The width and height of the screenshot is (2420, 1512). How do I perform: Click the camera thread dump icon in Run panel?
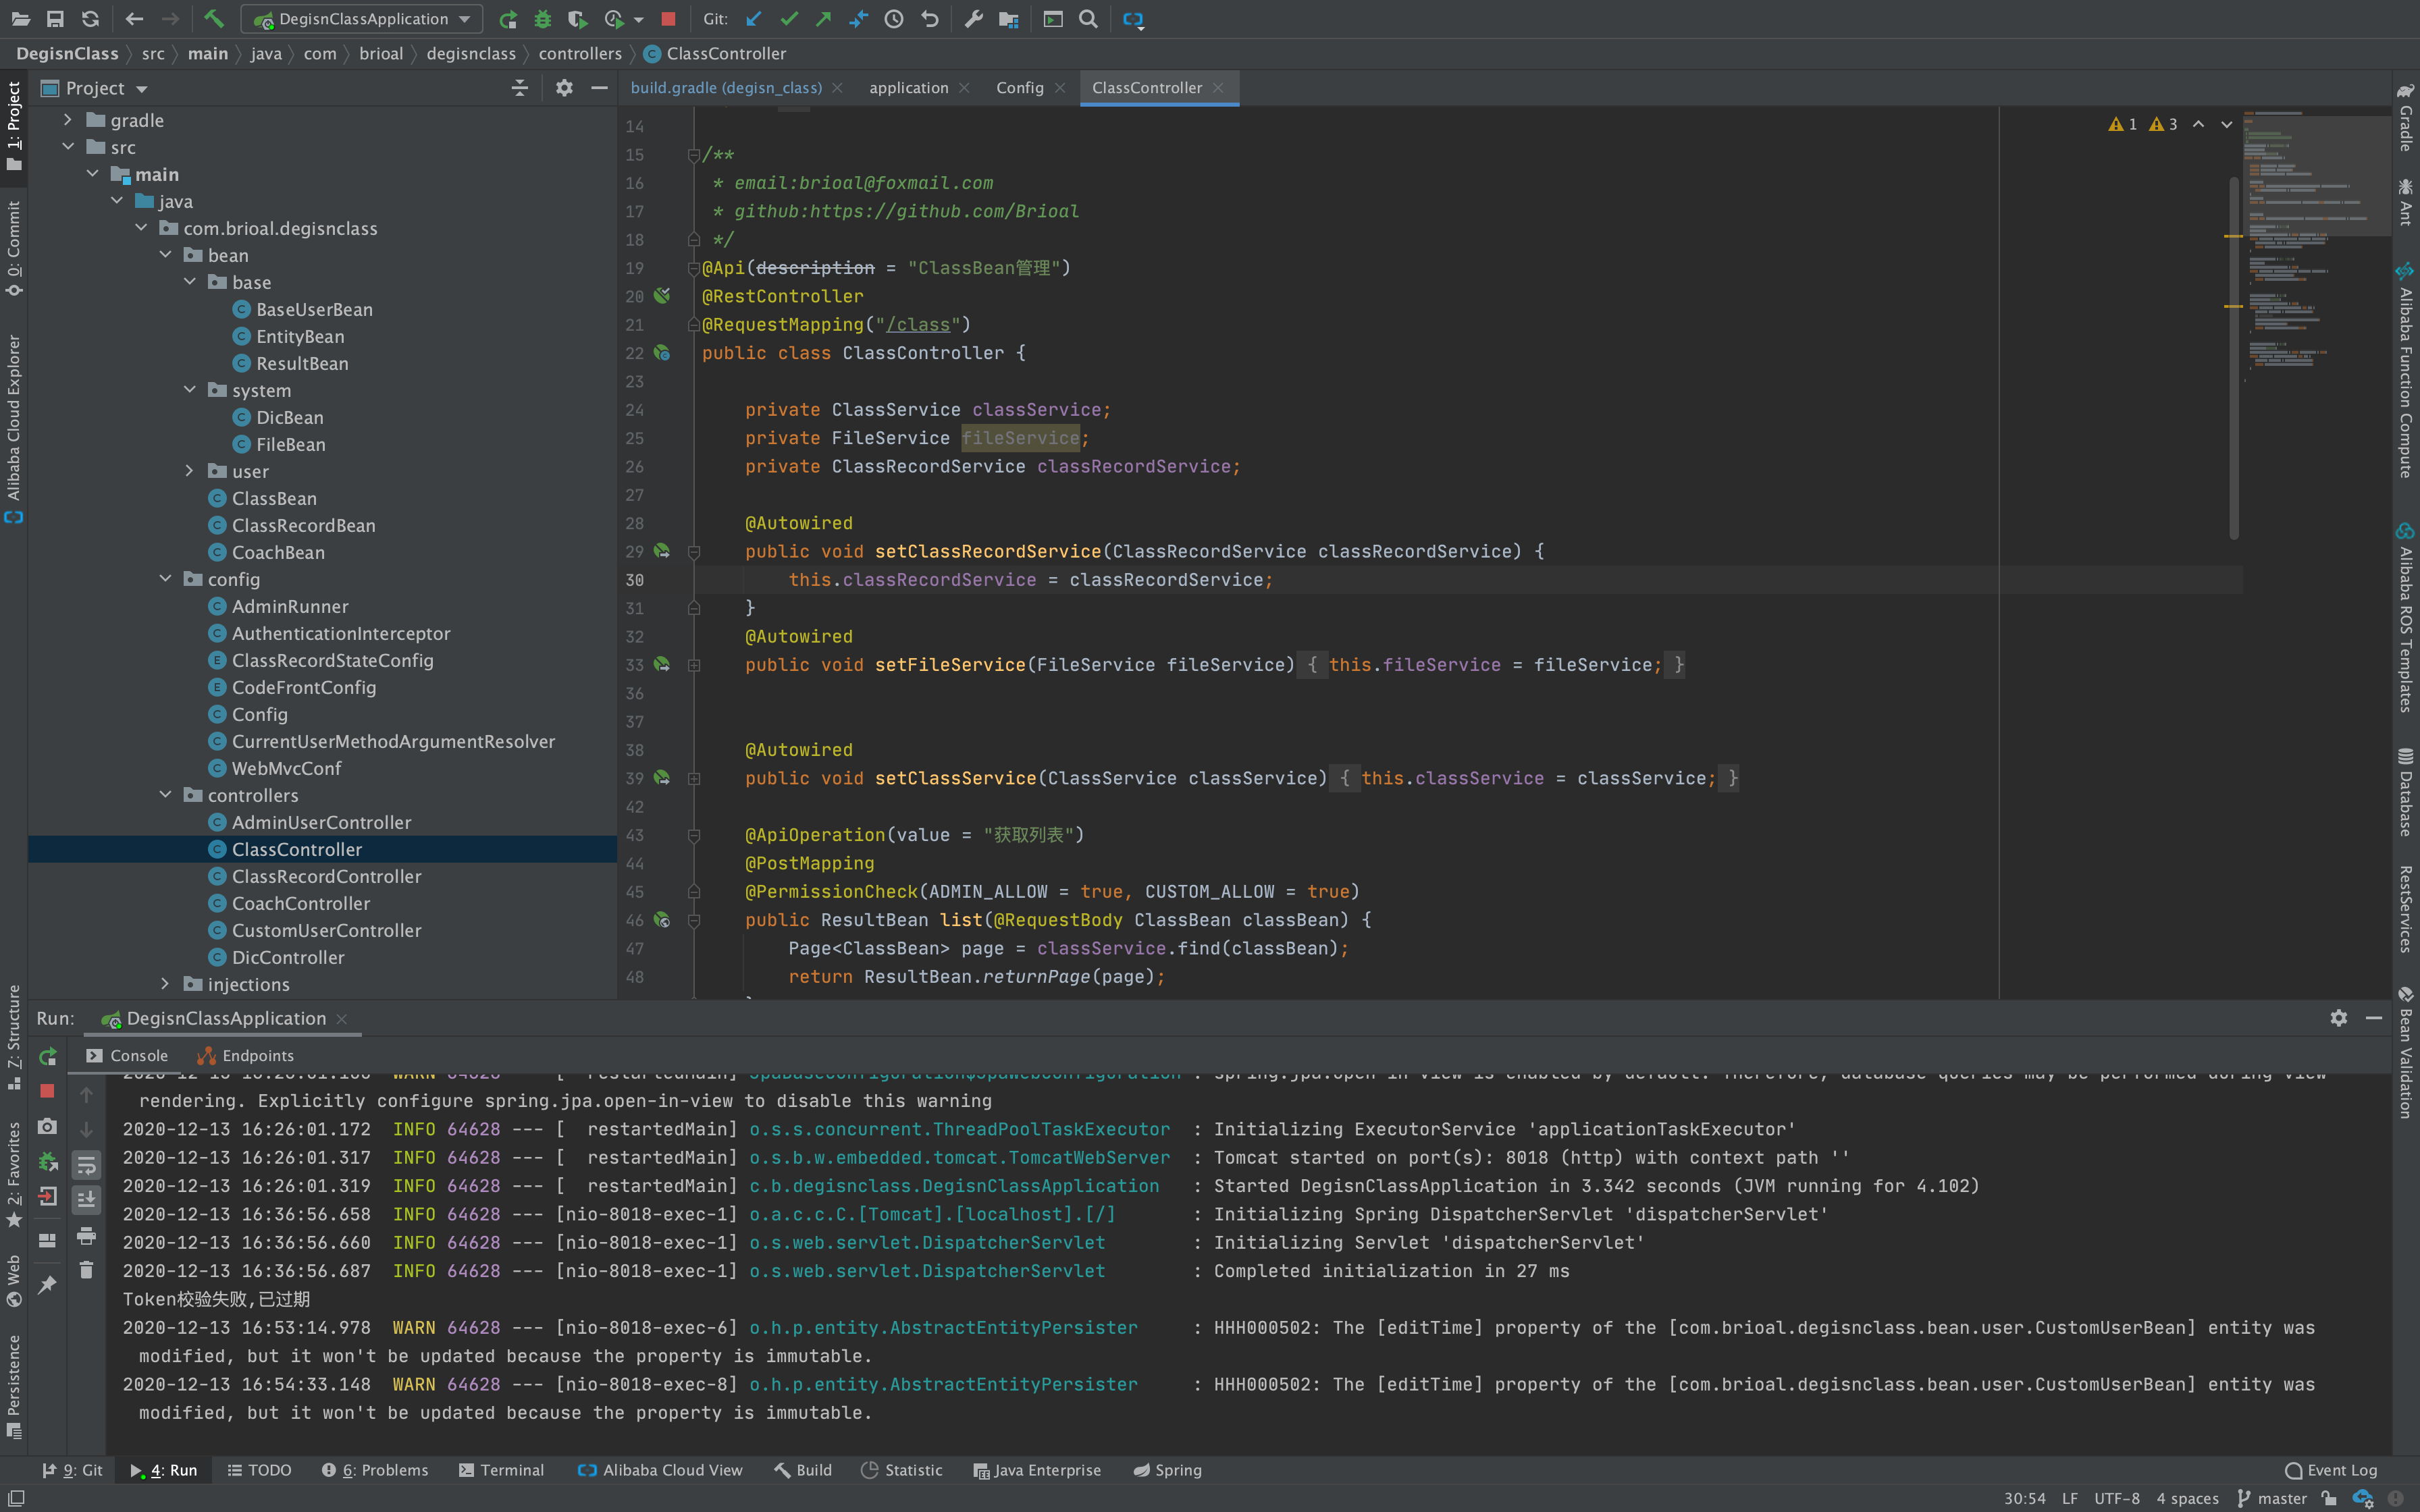coord(47,1126)
